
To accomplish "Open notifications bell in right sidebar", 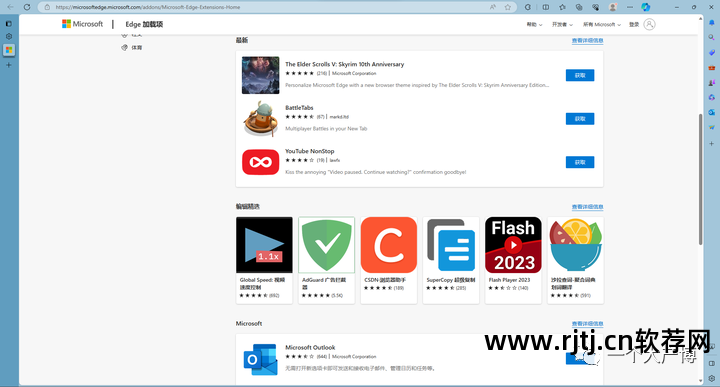I will 712,22.
